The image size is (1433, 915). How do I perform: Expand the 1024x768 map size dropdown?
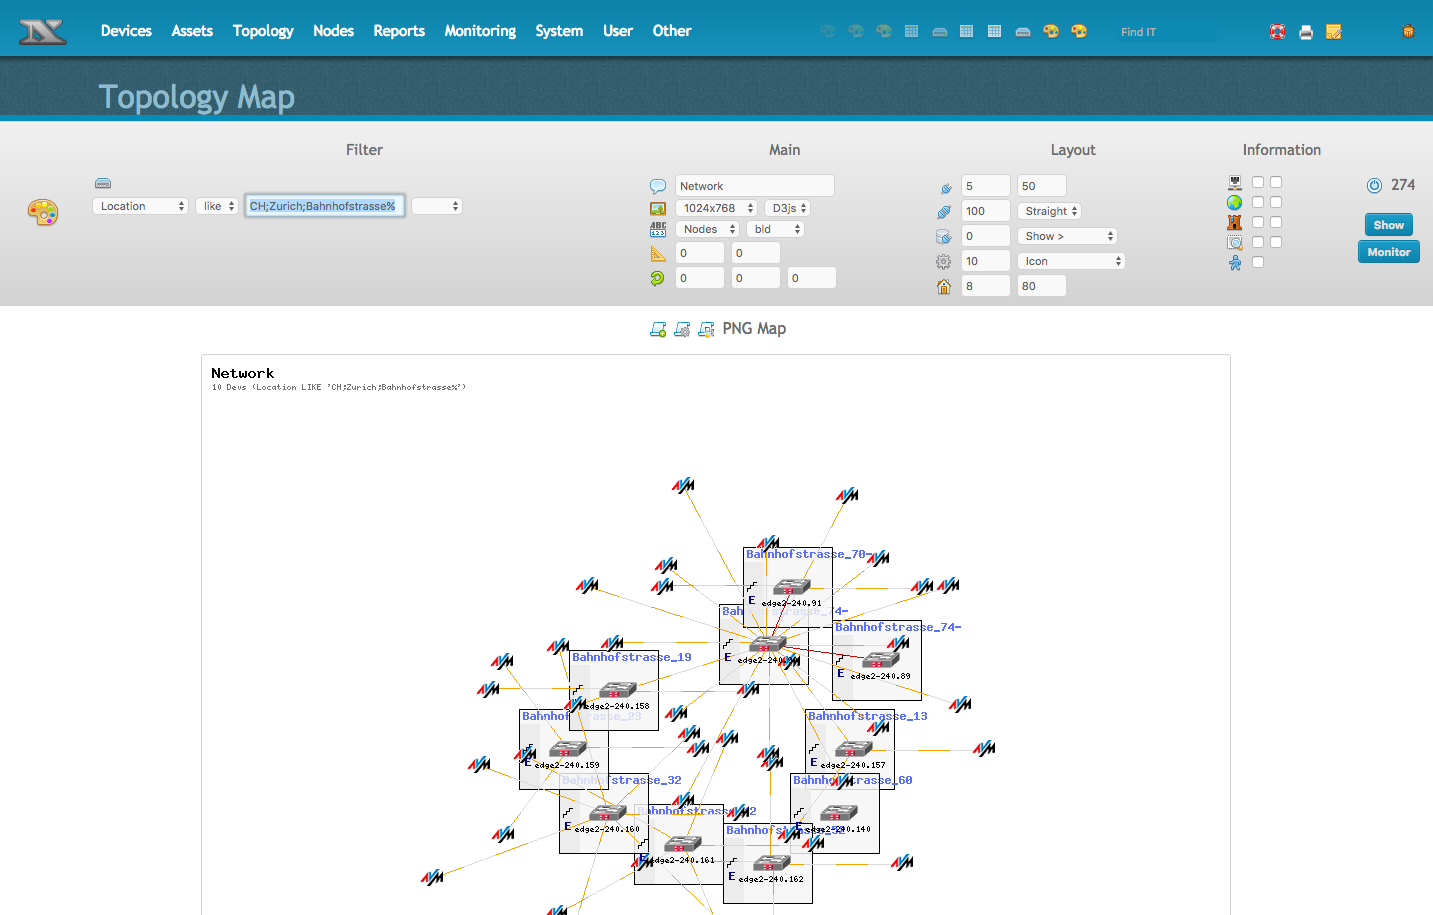pos(717,208)
